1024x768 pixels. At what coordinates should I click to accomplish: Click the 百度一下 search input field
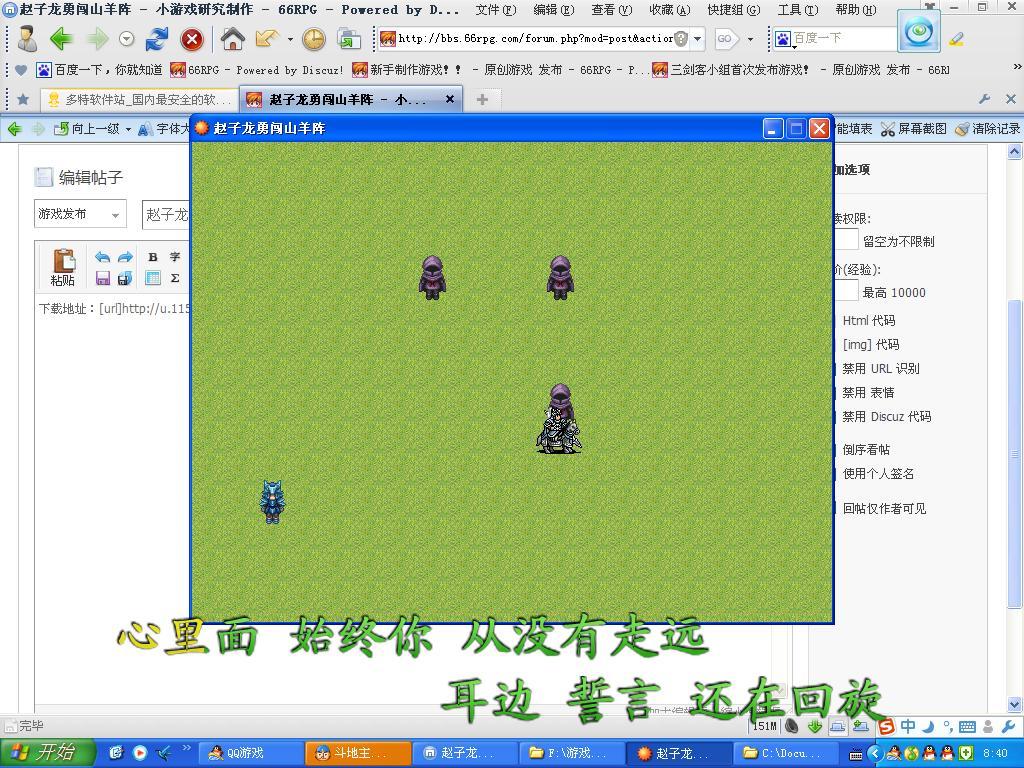pyautogui.click(x=843, y=39)
